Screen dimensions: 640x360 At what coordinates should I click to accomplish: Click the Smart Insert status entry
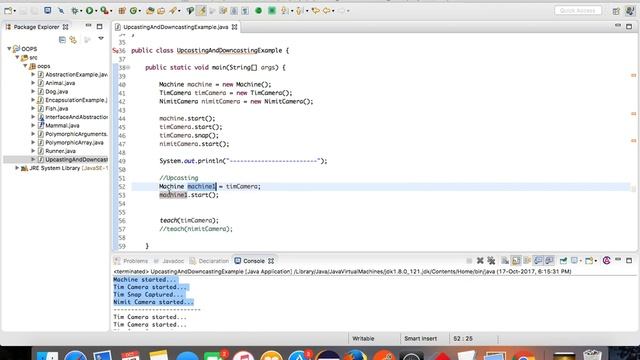[420, 338]
